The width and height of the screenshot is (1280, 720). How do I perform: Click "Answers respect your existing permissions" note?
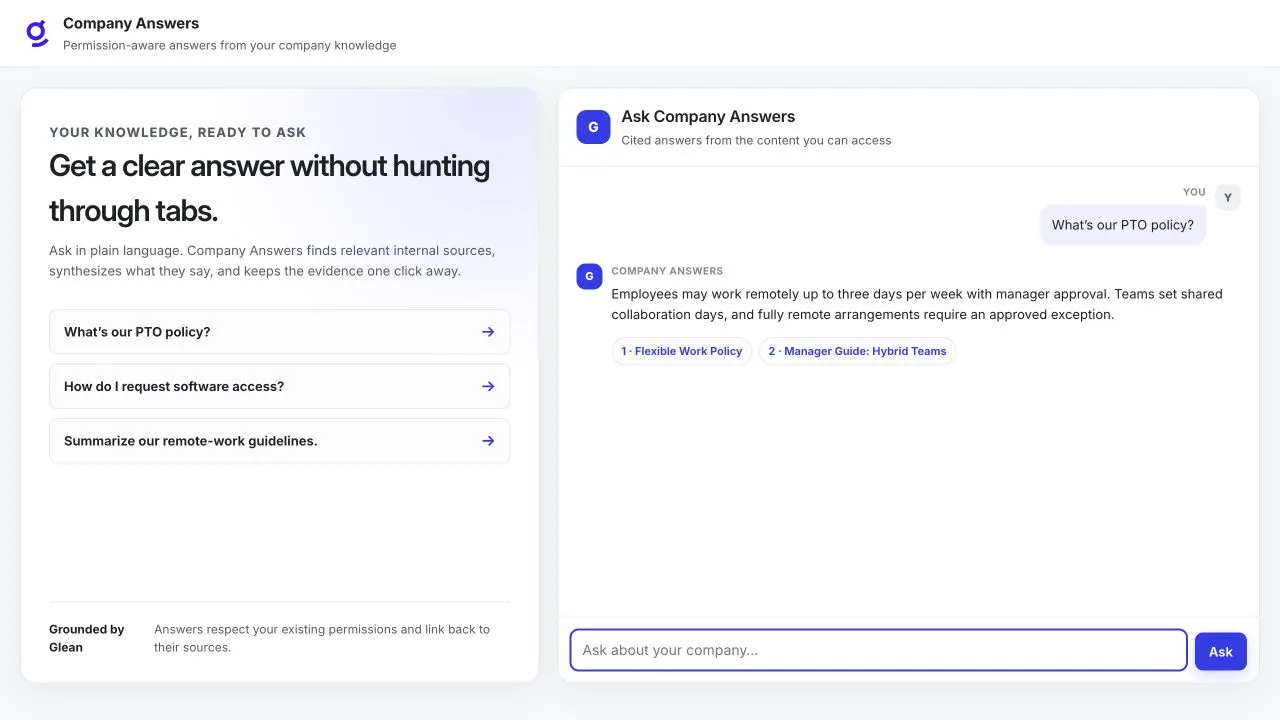[322, 638]
